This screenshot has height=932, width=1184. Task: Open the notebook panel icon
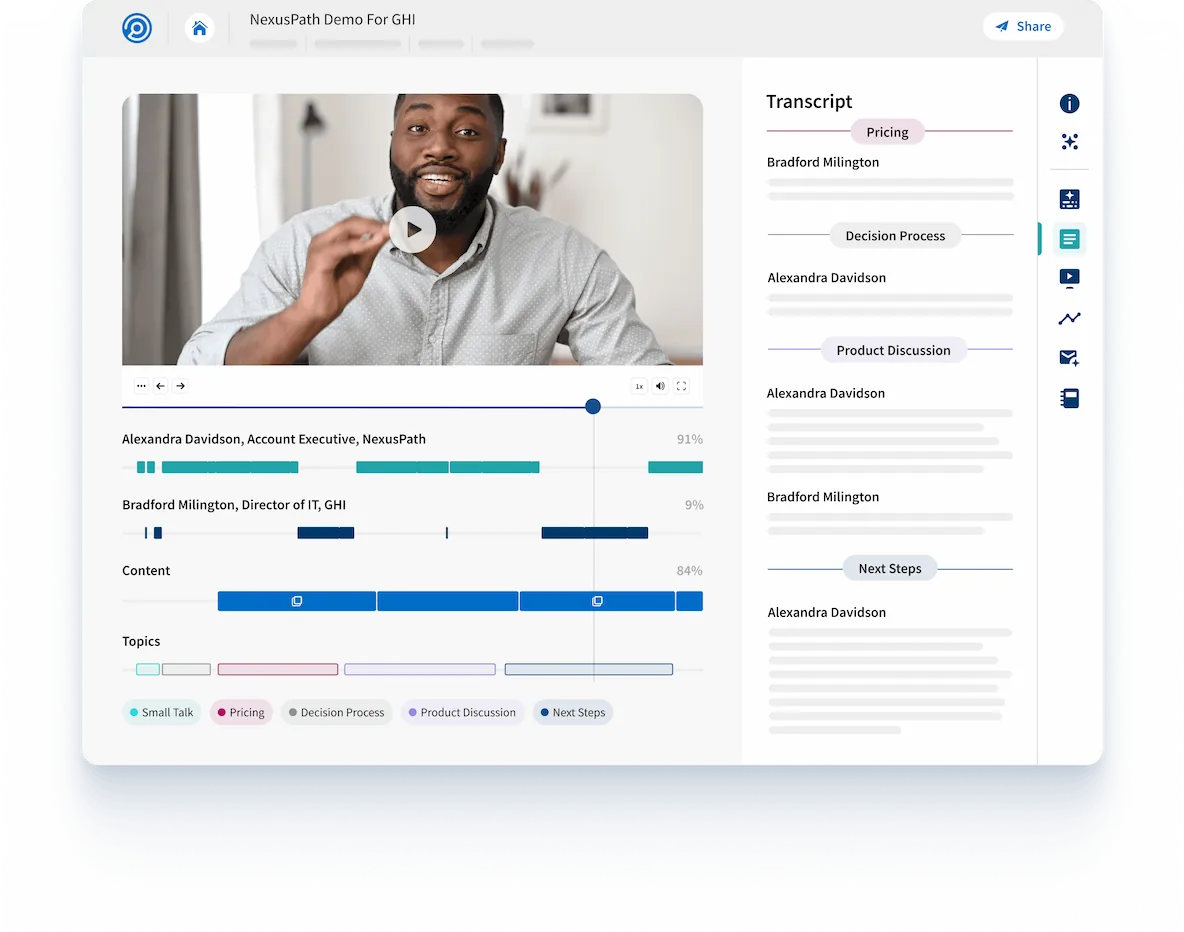pyautogui.click(x=1069, y=398)
